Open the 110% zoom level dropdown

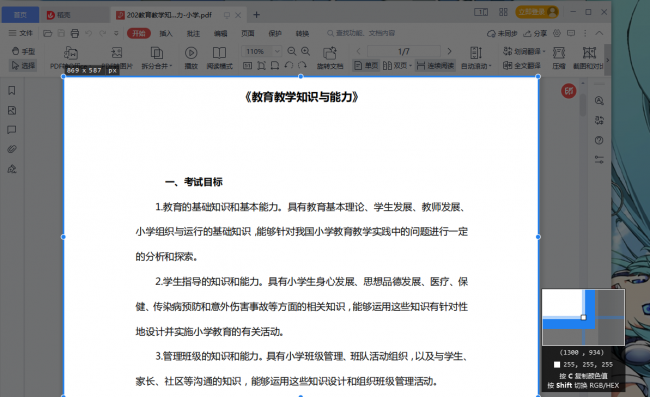pyautogui.click(x=277, y=51)
